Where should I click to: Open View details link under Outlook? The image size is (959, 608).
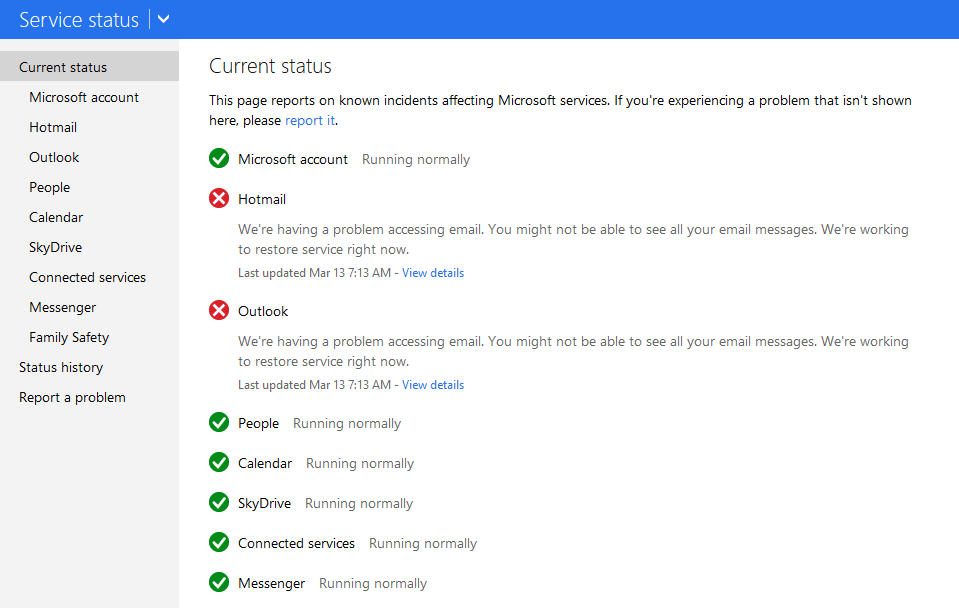tap(433, 385)
